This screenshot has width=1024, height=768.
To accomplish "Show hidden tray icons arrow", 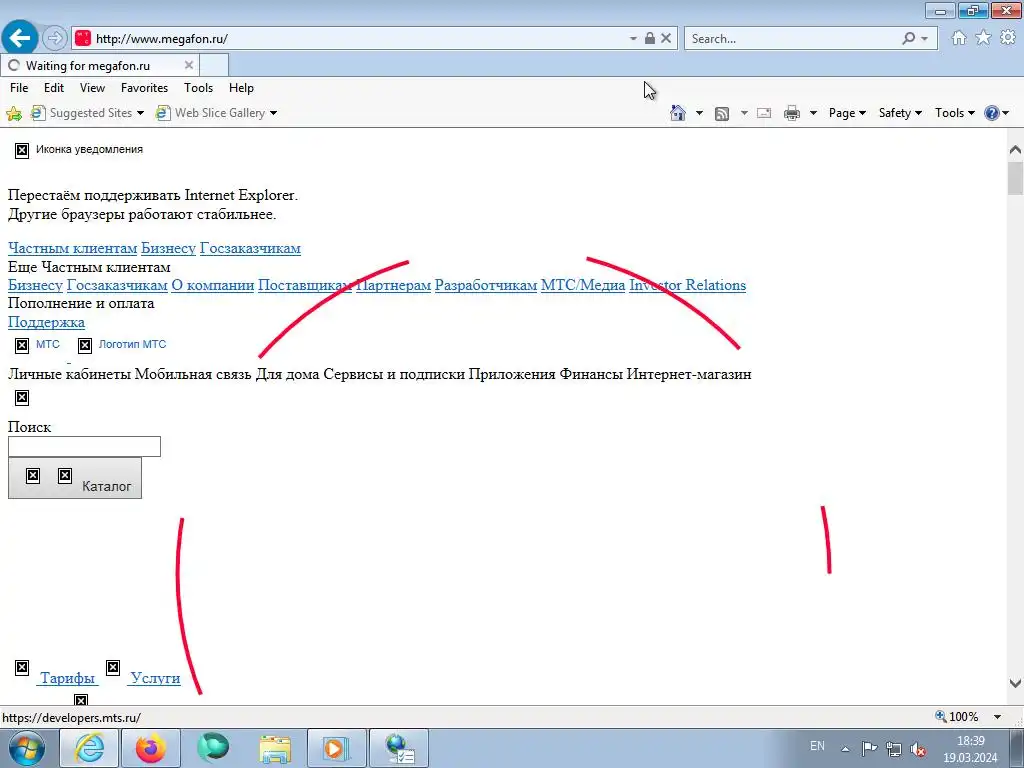I will (x=845, y=749).
